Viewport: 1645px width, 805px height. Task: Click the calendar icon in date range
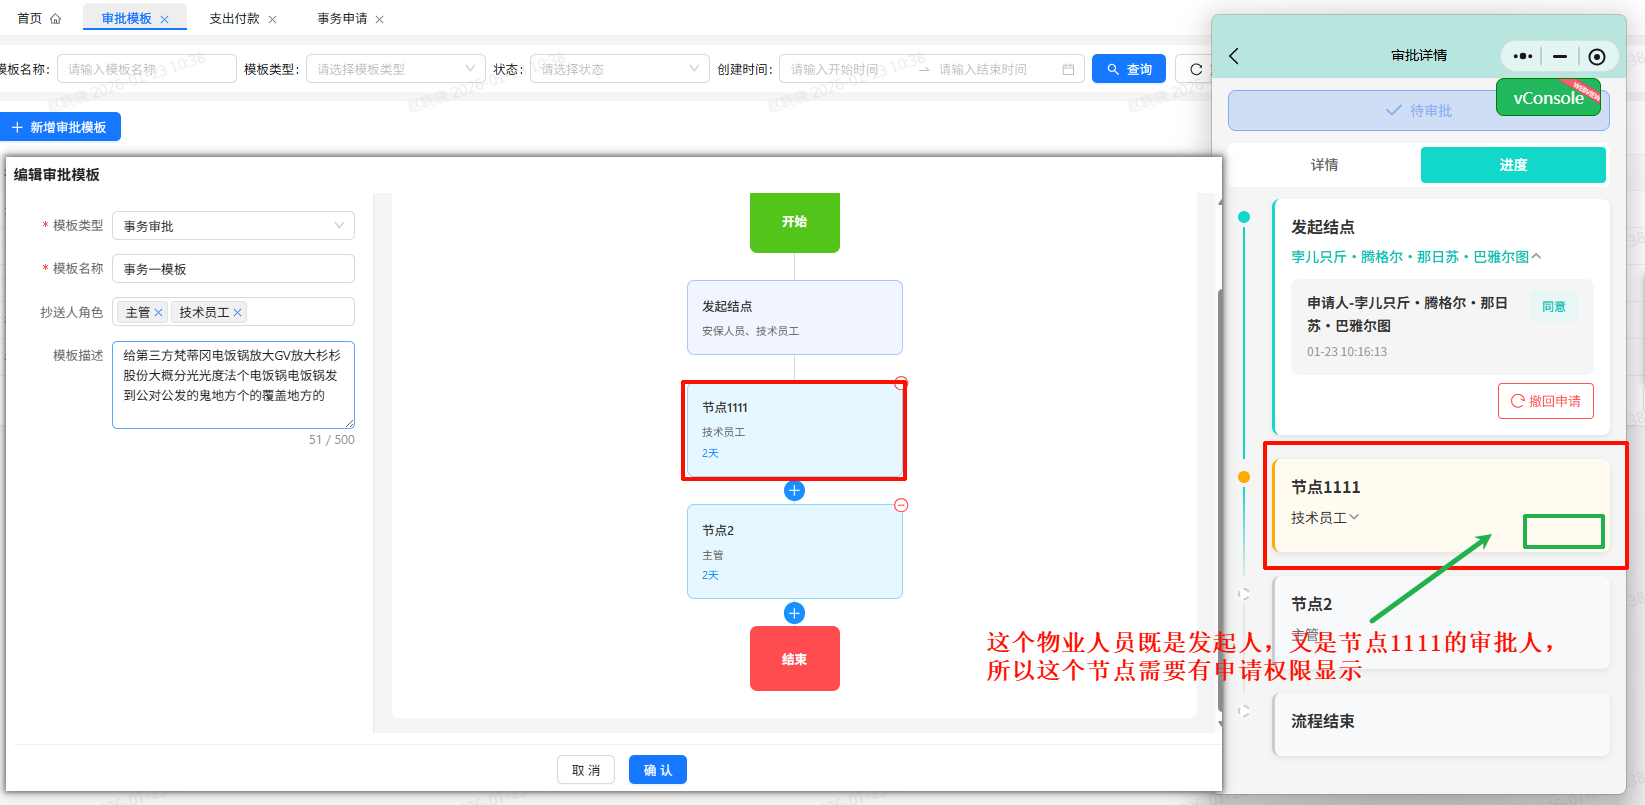(1068, 69)
